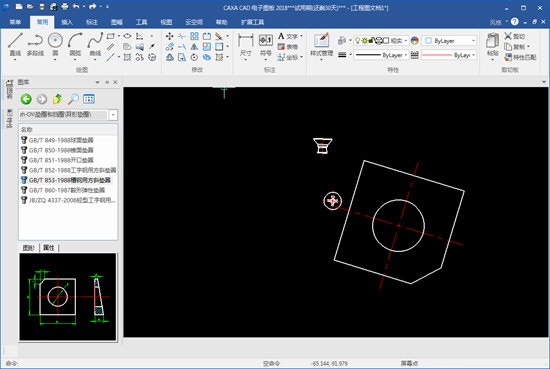Switch to the 视图 ribbon tab
Screen dimensions: 550x369
[x=166, y=22]
